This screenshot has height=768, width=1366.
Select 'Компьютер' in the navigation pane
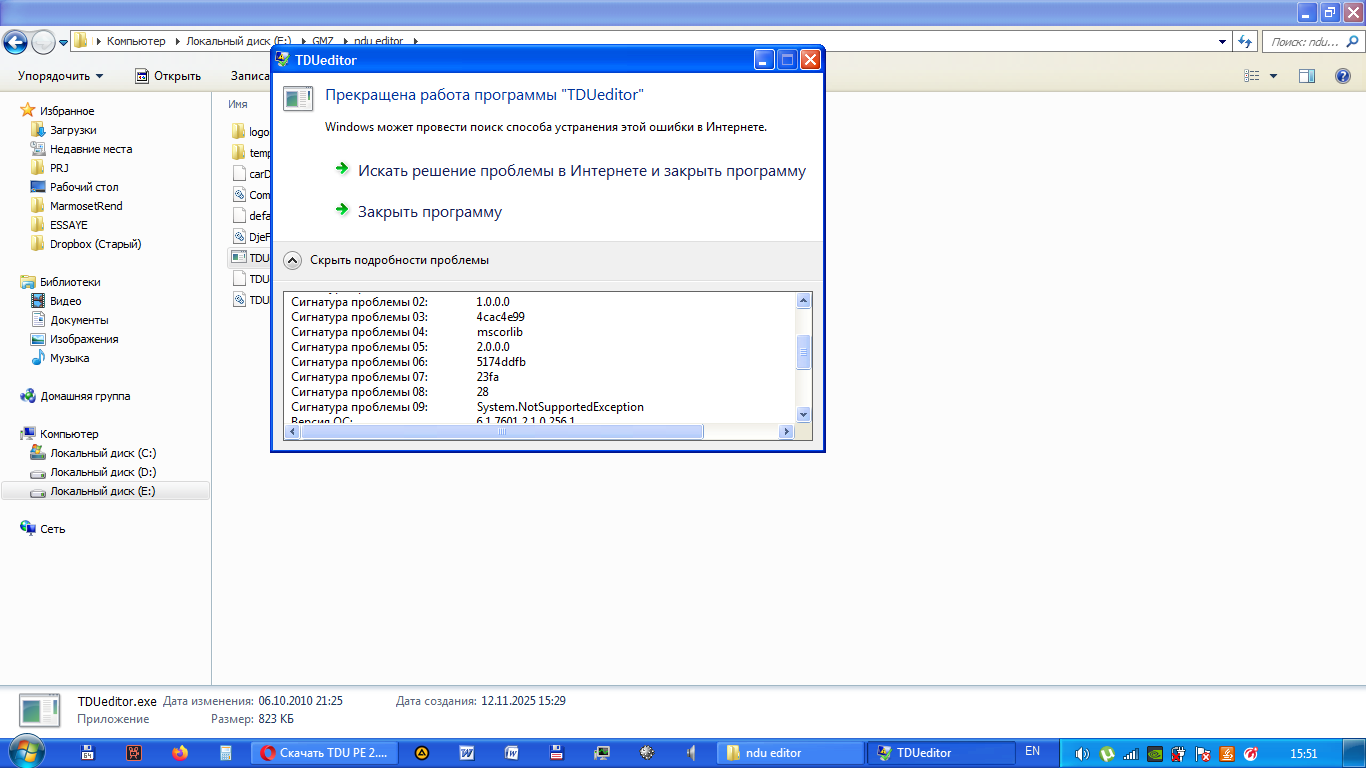point(69,434)
